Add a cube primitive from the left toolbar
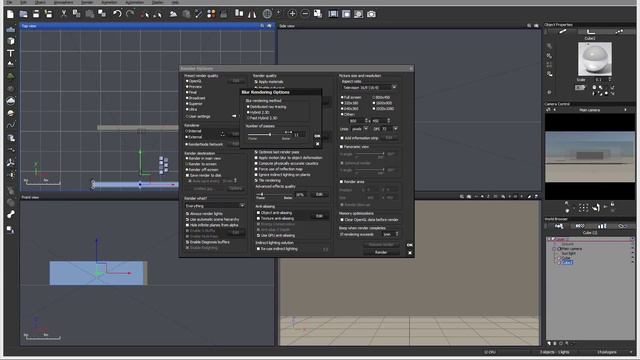This screenshot has width=640, height=360. click(11, 41)
